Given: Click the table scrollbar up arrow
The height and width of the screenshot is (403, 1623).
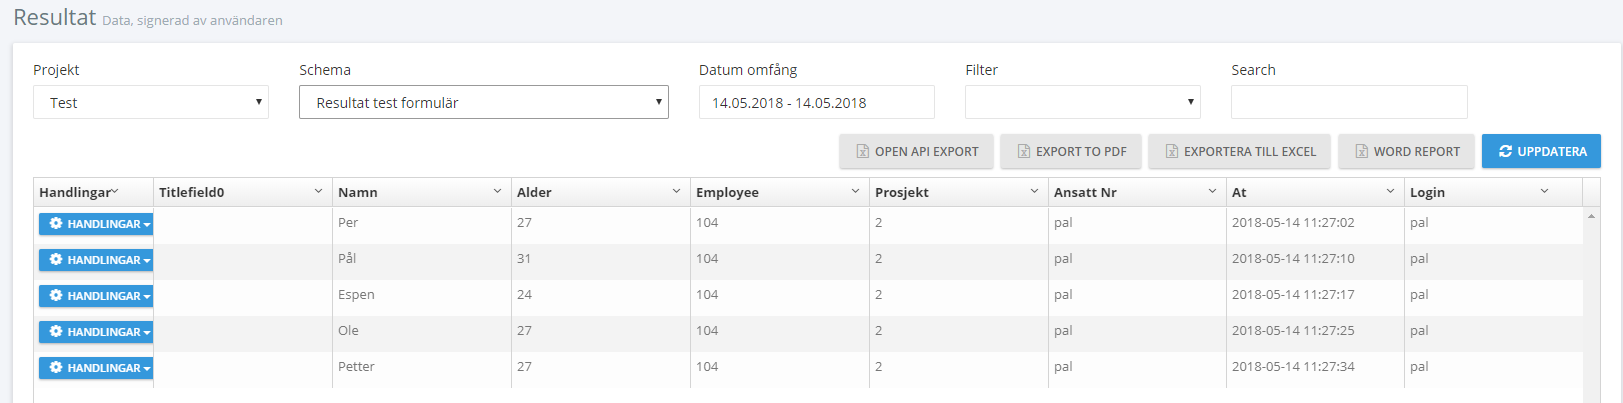Looking at the screenshot, I should click(1591, 216).
